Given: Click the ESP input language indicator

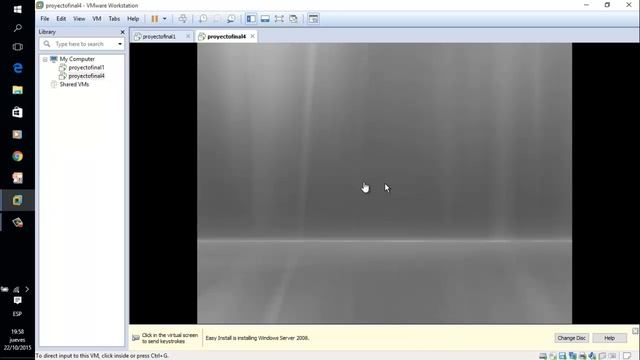Looking at the screenshot, I should point(17,314).
